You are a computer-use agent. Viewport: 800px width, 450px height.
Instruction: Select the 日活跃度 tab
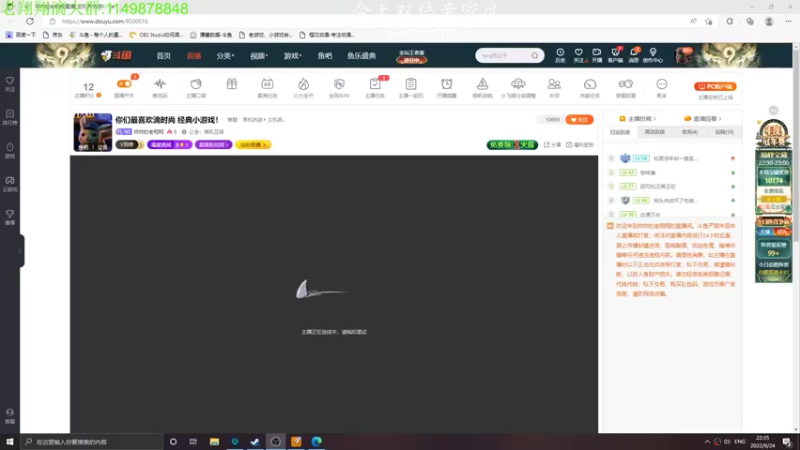click(620, 132)
